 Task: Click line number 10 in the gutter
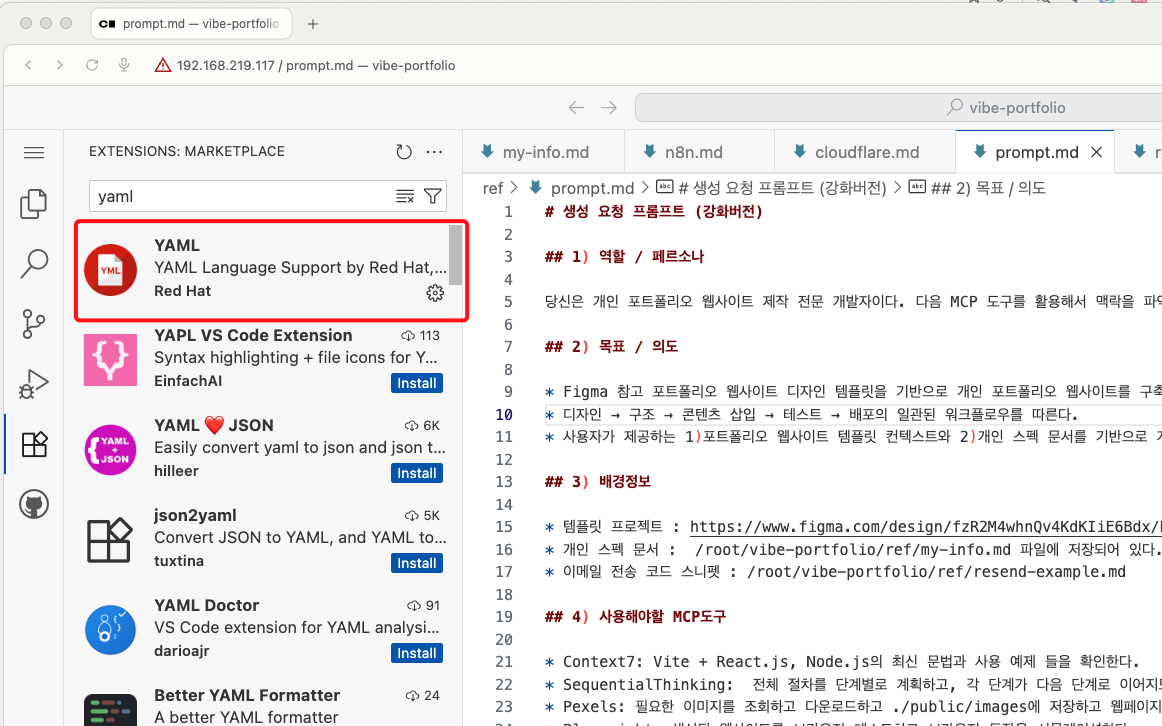(504, 414)
